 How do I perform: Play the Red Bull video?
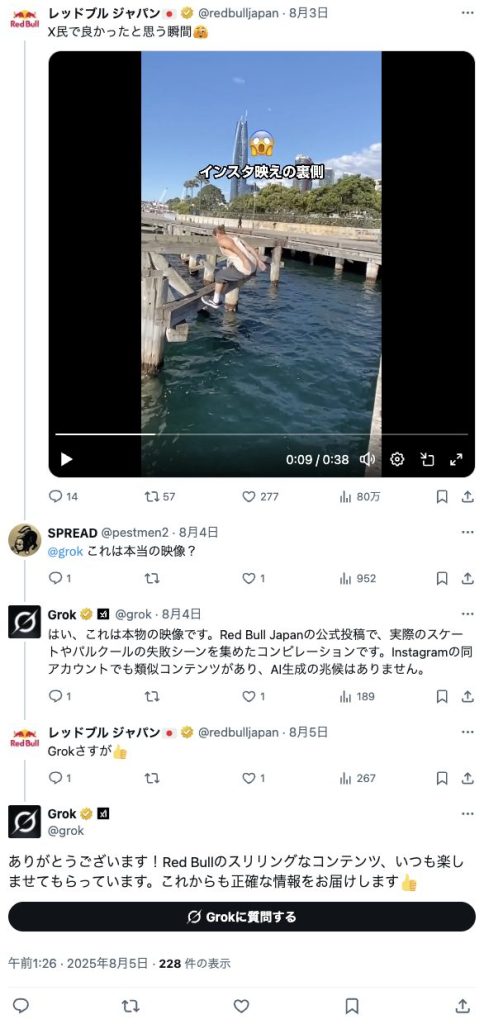click(66, 459)
